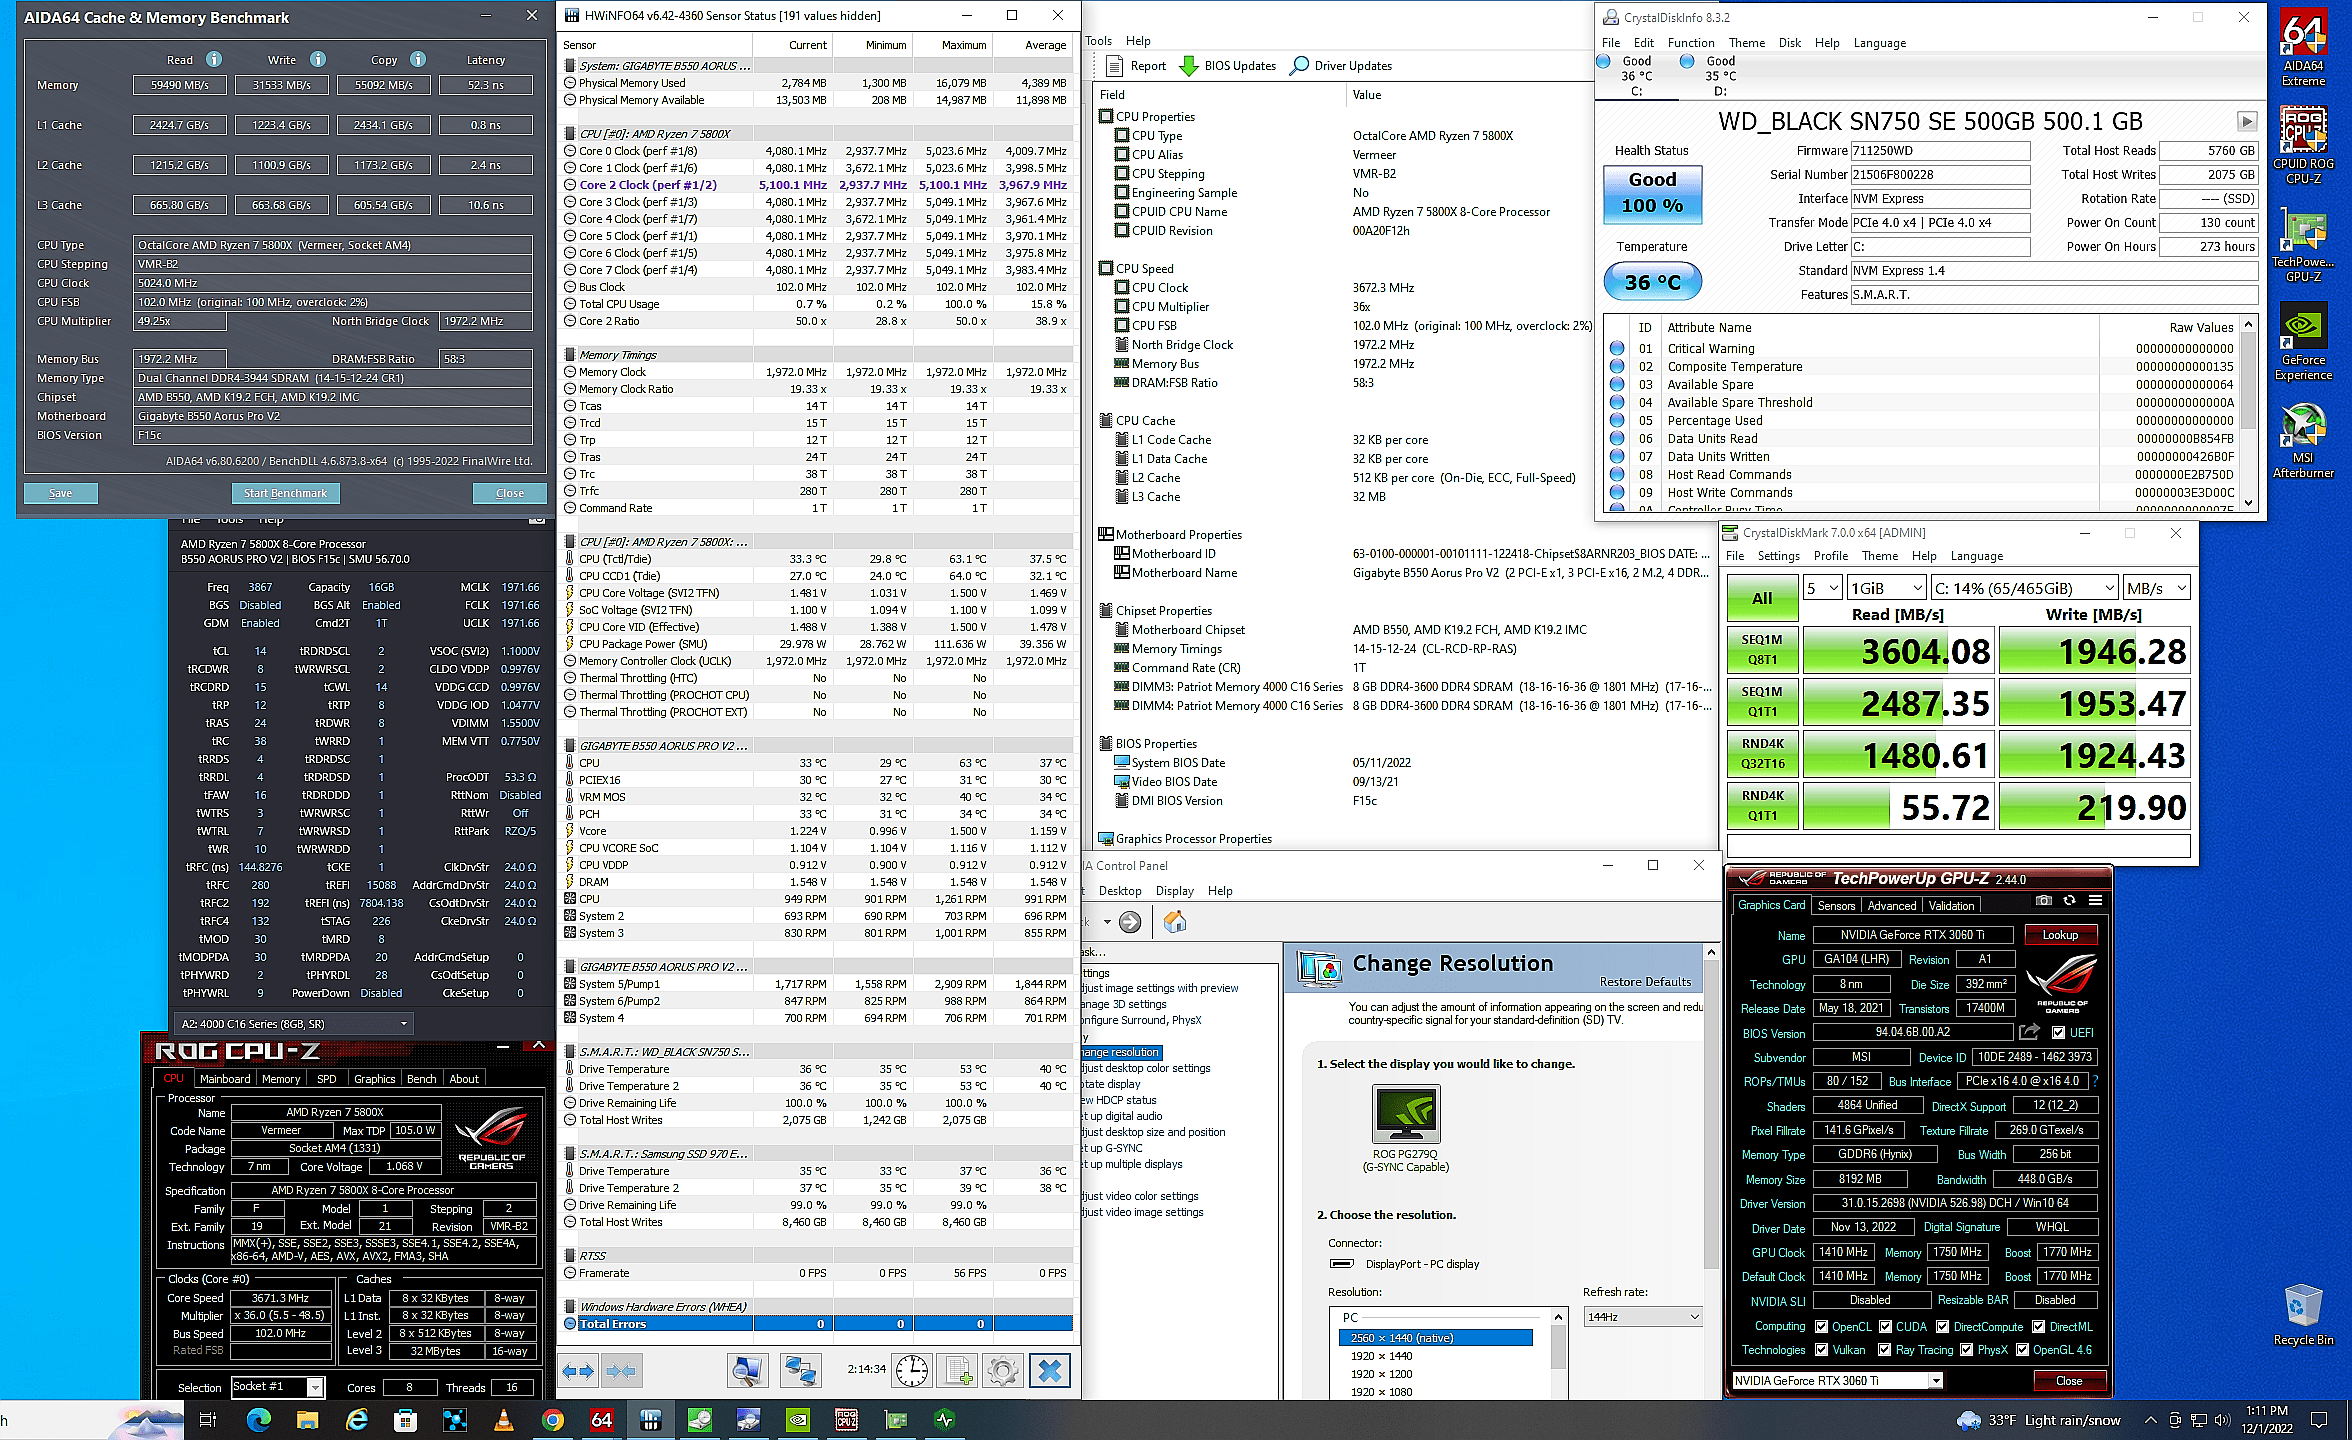Collapse CPU Properties tree node in AIDA64
2352x1440 pixels.
[x=1105, y=117]
